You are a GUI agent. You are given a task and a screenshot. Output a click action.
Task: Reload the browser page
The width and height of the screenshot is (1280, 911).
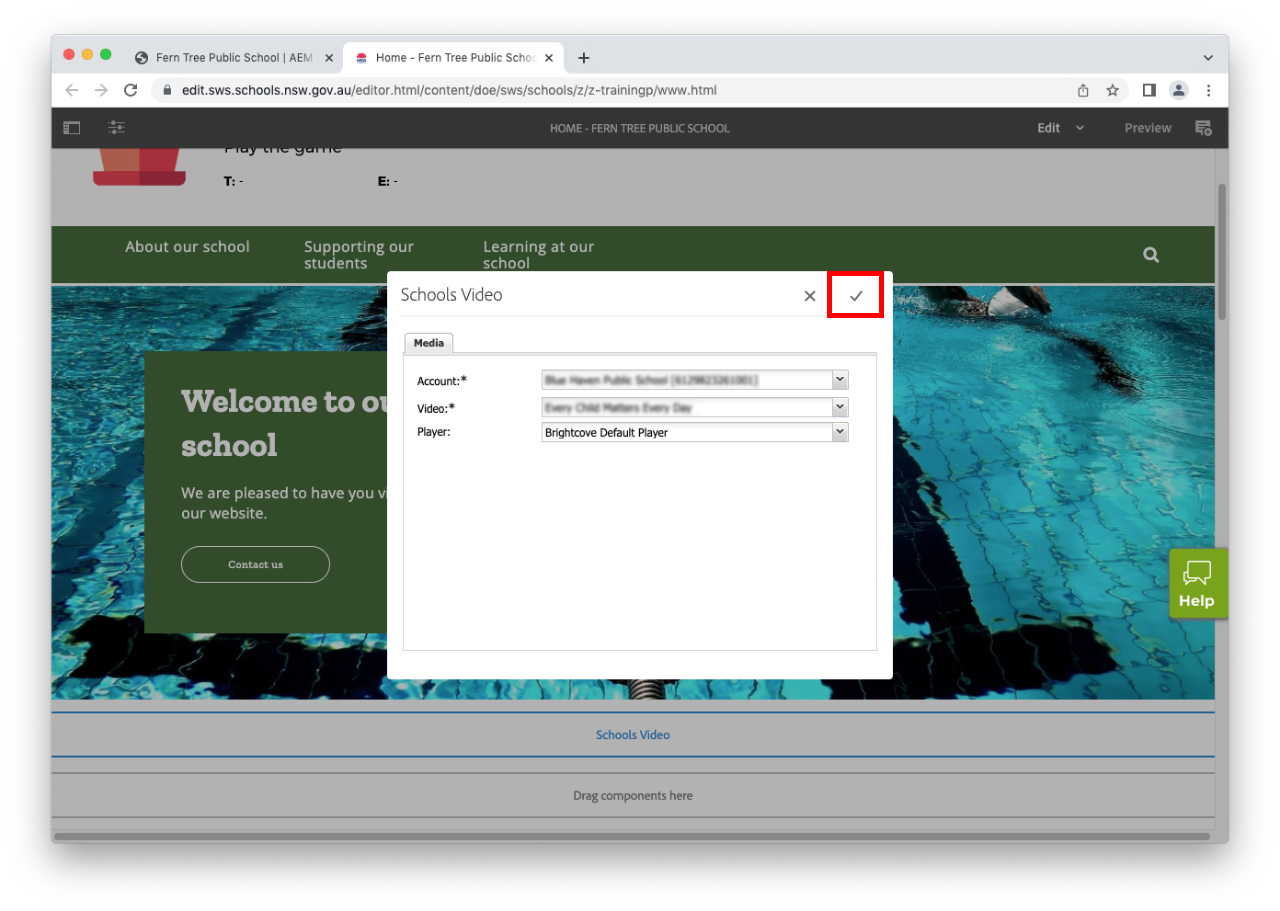[x=130, y=90]
